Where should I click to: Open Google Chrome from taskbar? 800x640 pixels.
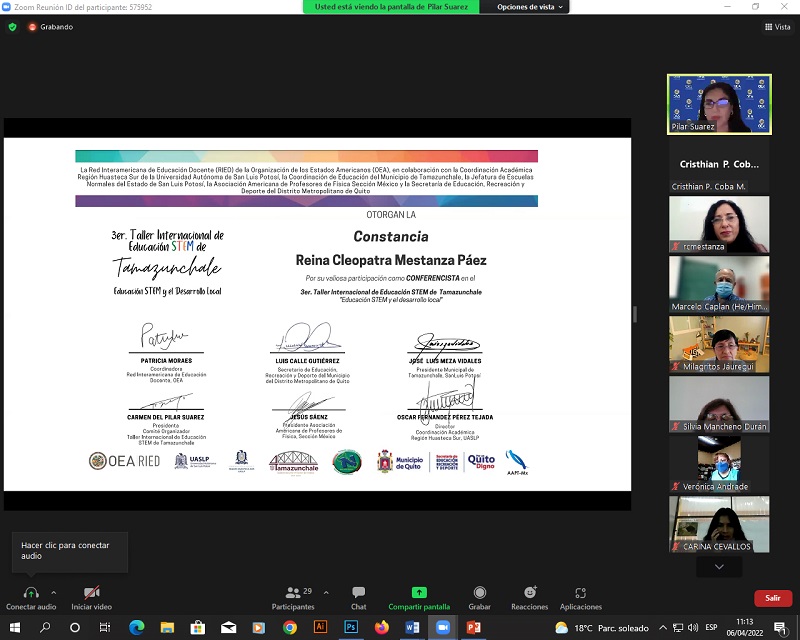(290, 627)
